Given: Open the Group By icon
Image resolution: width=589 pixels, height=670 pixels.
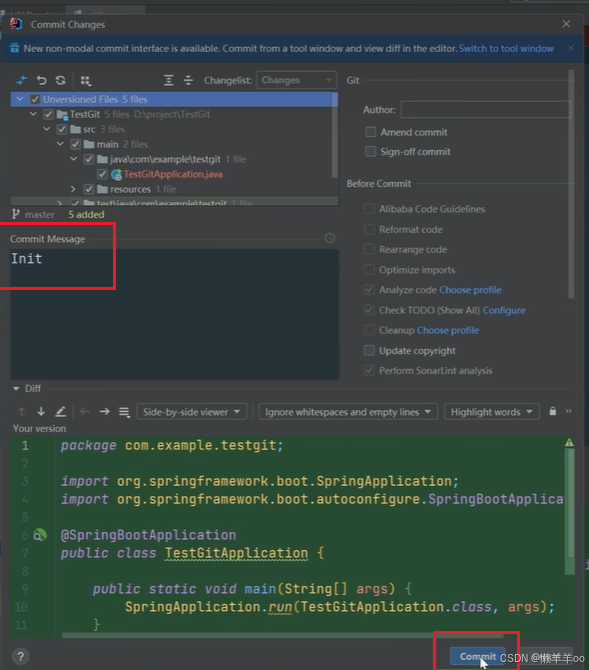Looking at the screenshot, I should point(85,80).
